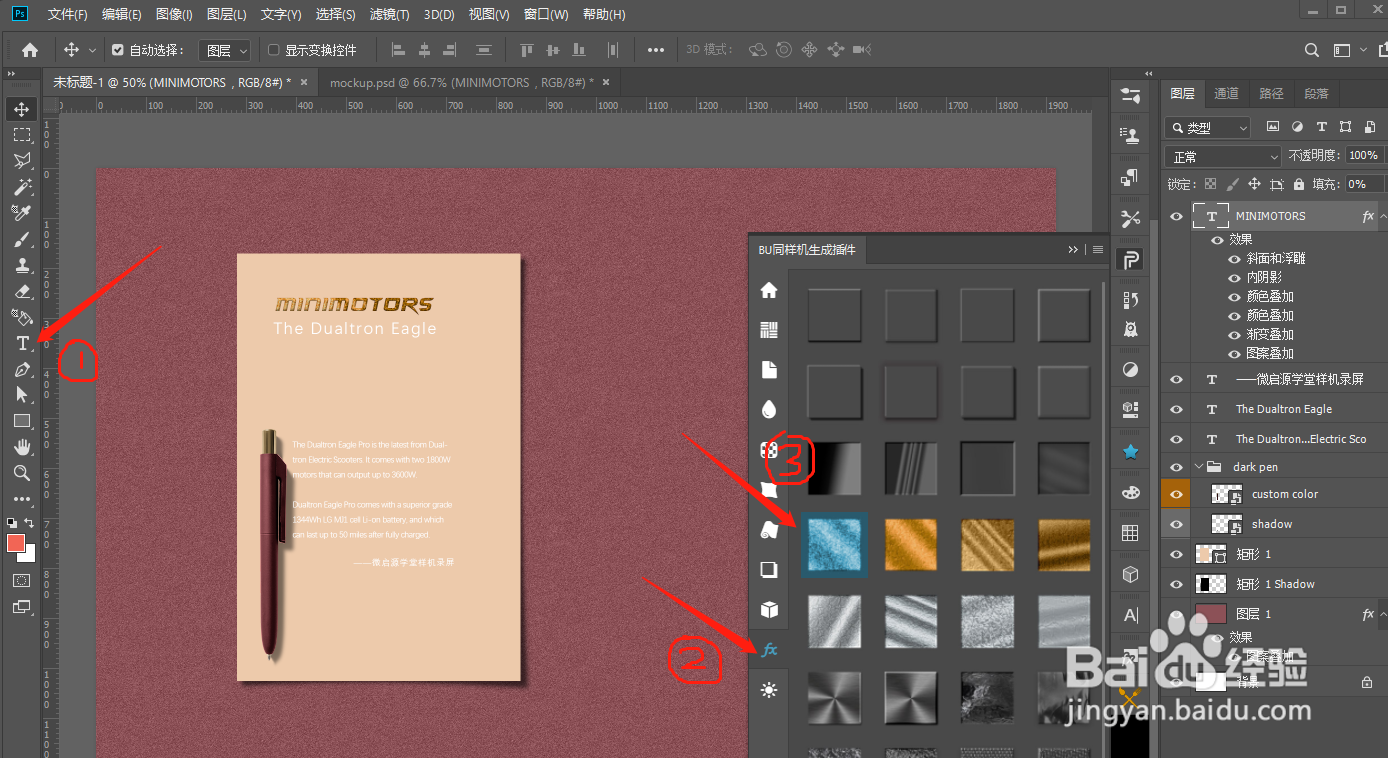This screenshot has height=758, width=1388.
Task: Enable Show Transform Controls (显示变换控件) checkbox
Action: click(274, 50)
